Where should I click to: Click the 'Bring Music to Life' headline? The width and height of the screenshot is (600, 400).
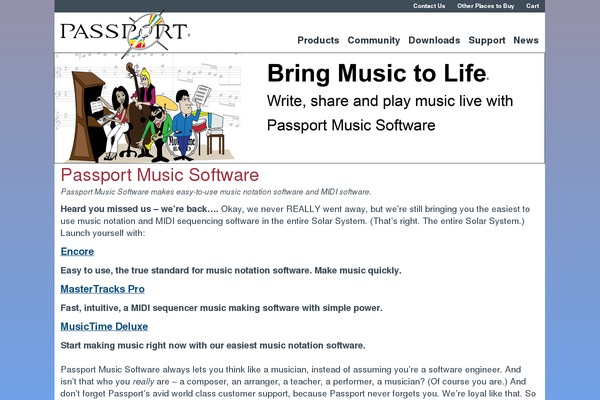pyautogui.click(x=377, y=73)
